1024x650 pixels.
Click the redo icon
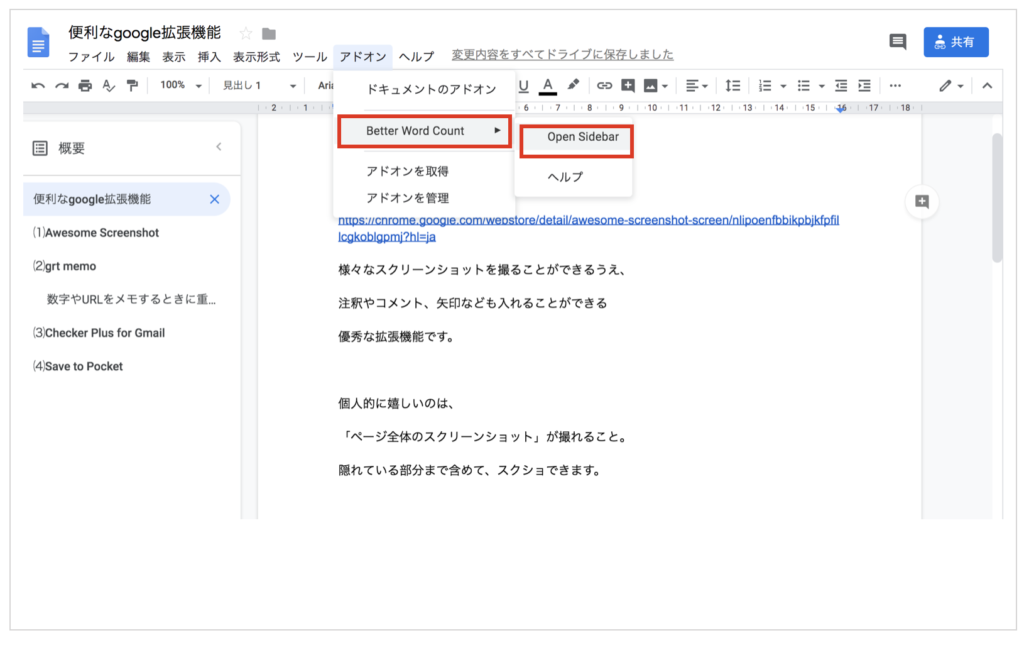(x=61, y=86)
